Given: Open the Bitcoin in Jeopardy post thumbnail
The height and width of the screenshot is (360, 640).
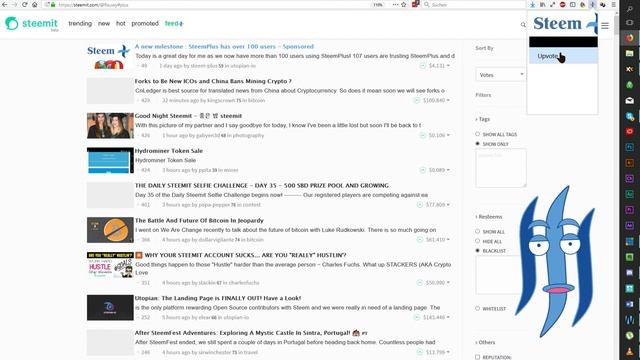Looking at the screenshot, I should coord(110,230).
